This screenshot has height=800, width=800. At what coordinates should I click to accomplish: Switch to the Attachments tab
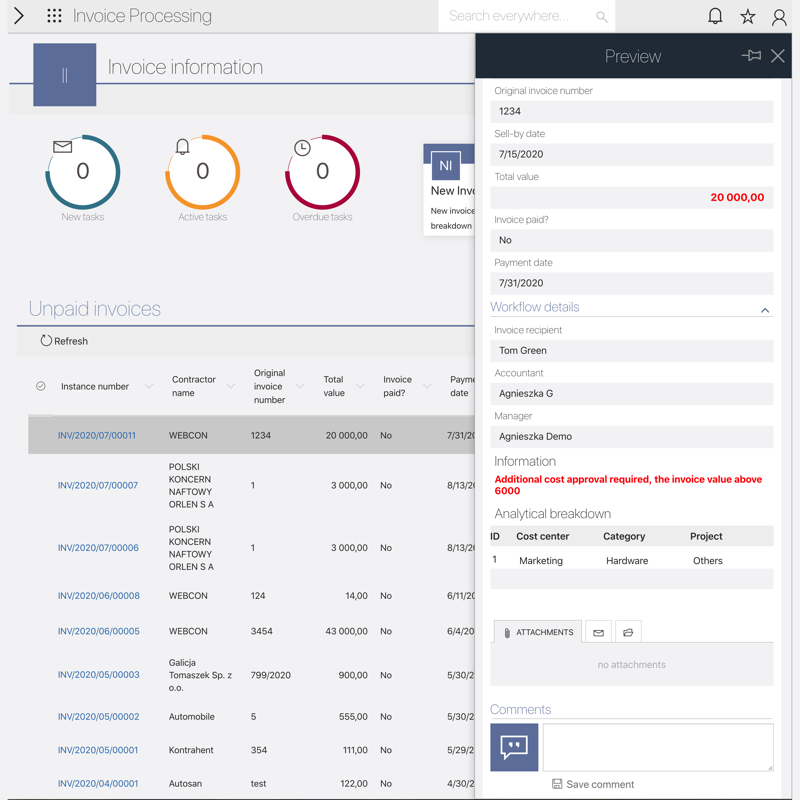point(538,632)
